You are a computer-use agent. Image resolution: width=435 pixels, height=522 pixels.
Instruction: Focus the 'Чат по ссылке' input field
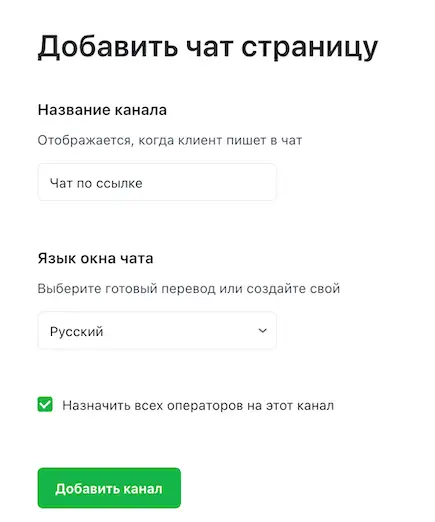(157, 182)
